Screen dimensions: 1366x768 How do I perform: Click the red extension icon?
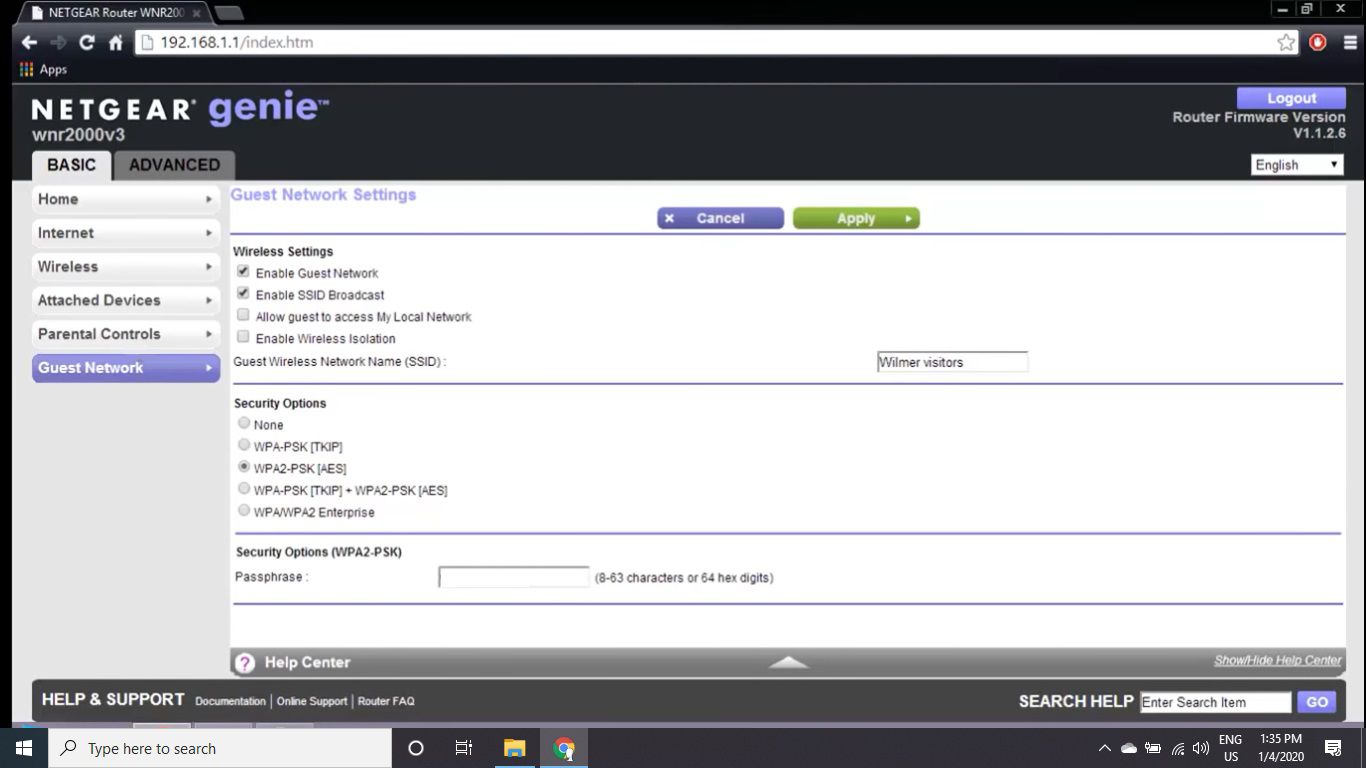pos(1318,42)
